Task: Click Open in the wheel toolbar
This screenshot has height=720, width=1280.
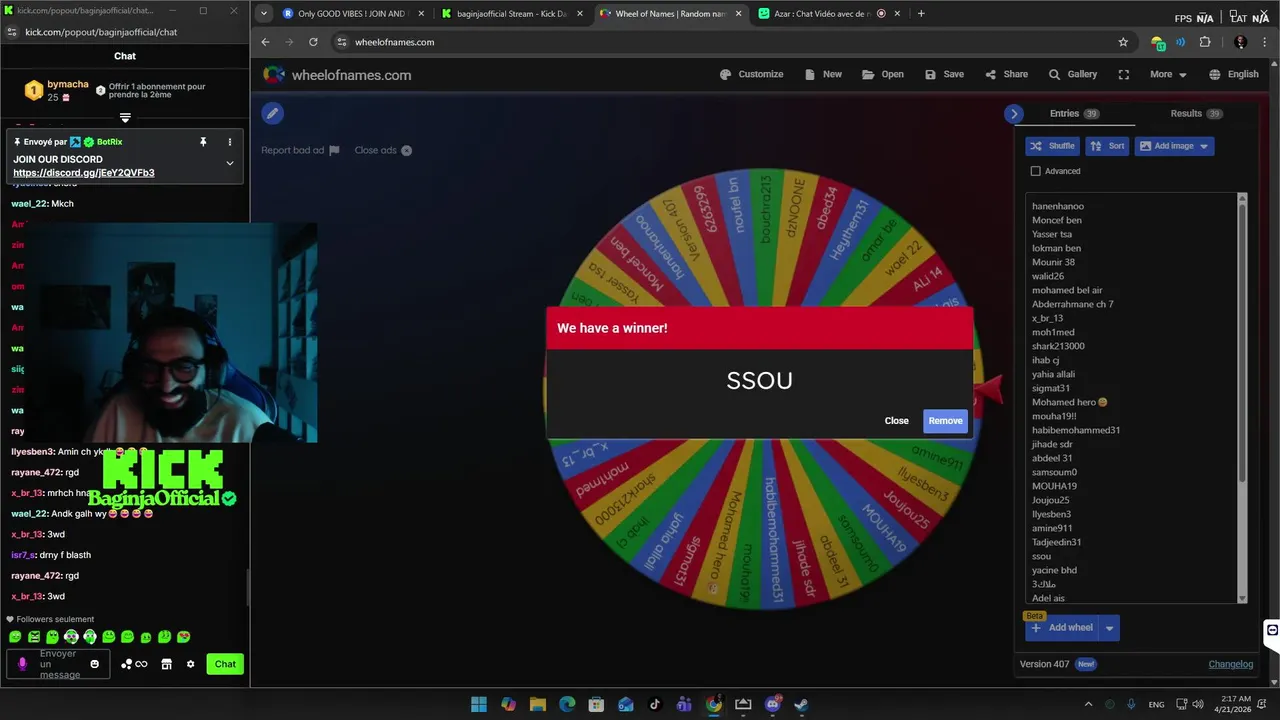Action: coord(883,74)
